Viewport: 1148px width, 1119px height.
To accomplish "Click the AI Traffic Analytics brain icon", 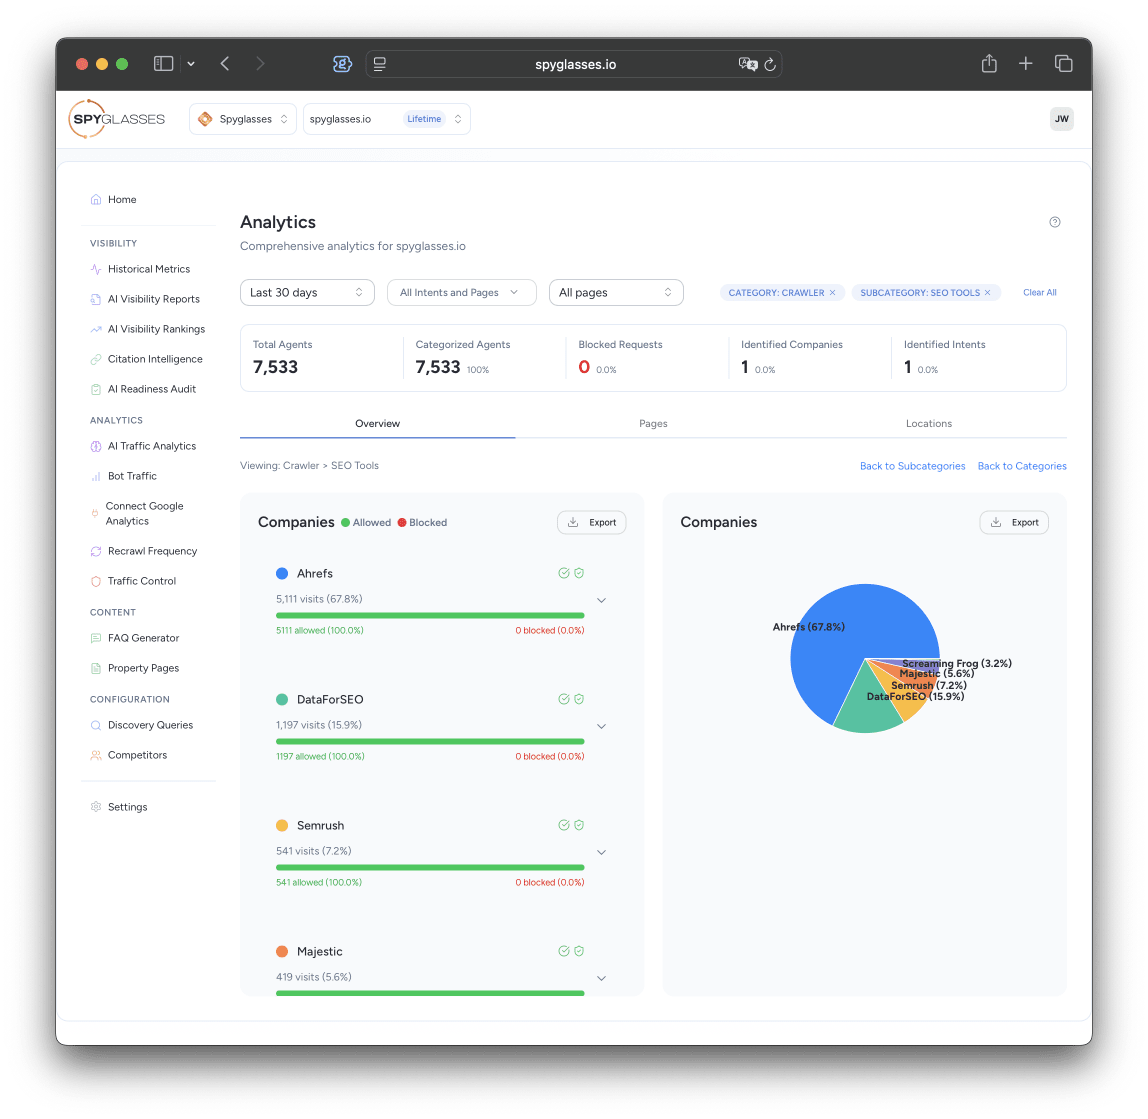I will (96, 446).
